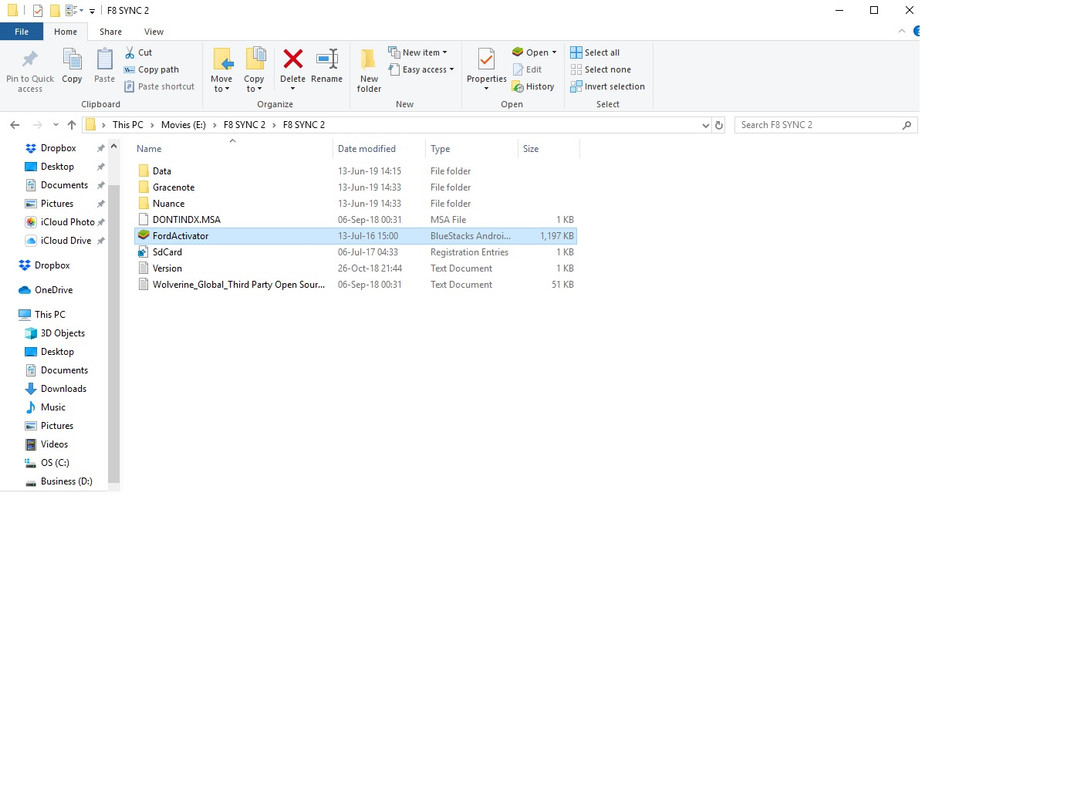Click the search magnifier icon

(906, 125)
